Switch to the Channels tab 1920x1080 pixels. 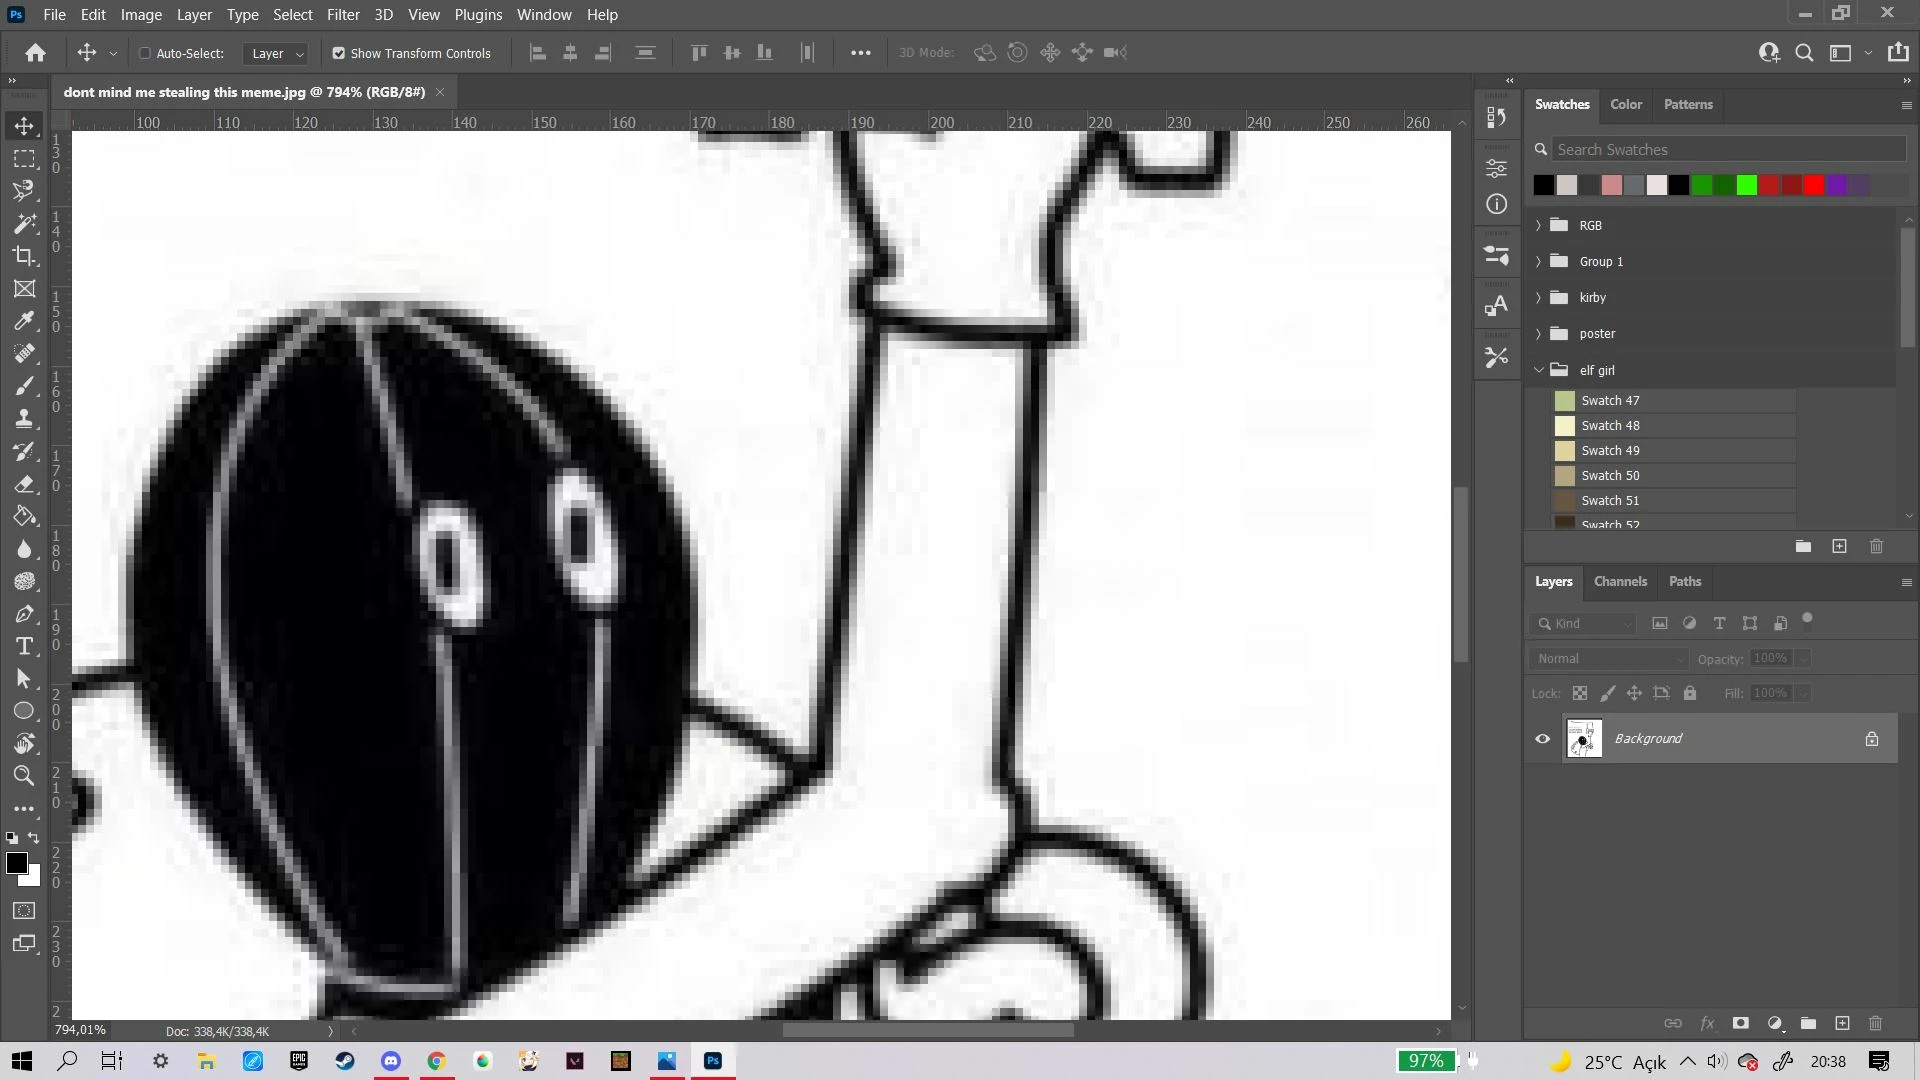pos(1619,581)
